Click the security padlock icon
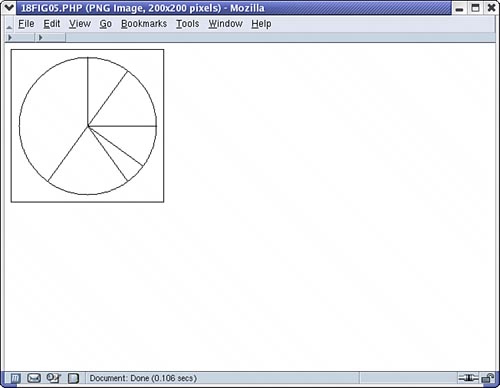This screenshot has height=388, width=500. pos(488,378)
